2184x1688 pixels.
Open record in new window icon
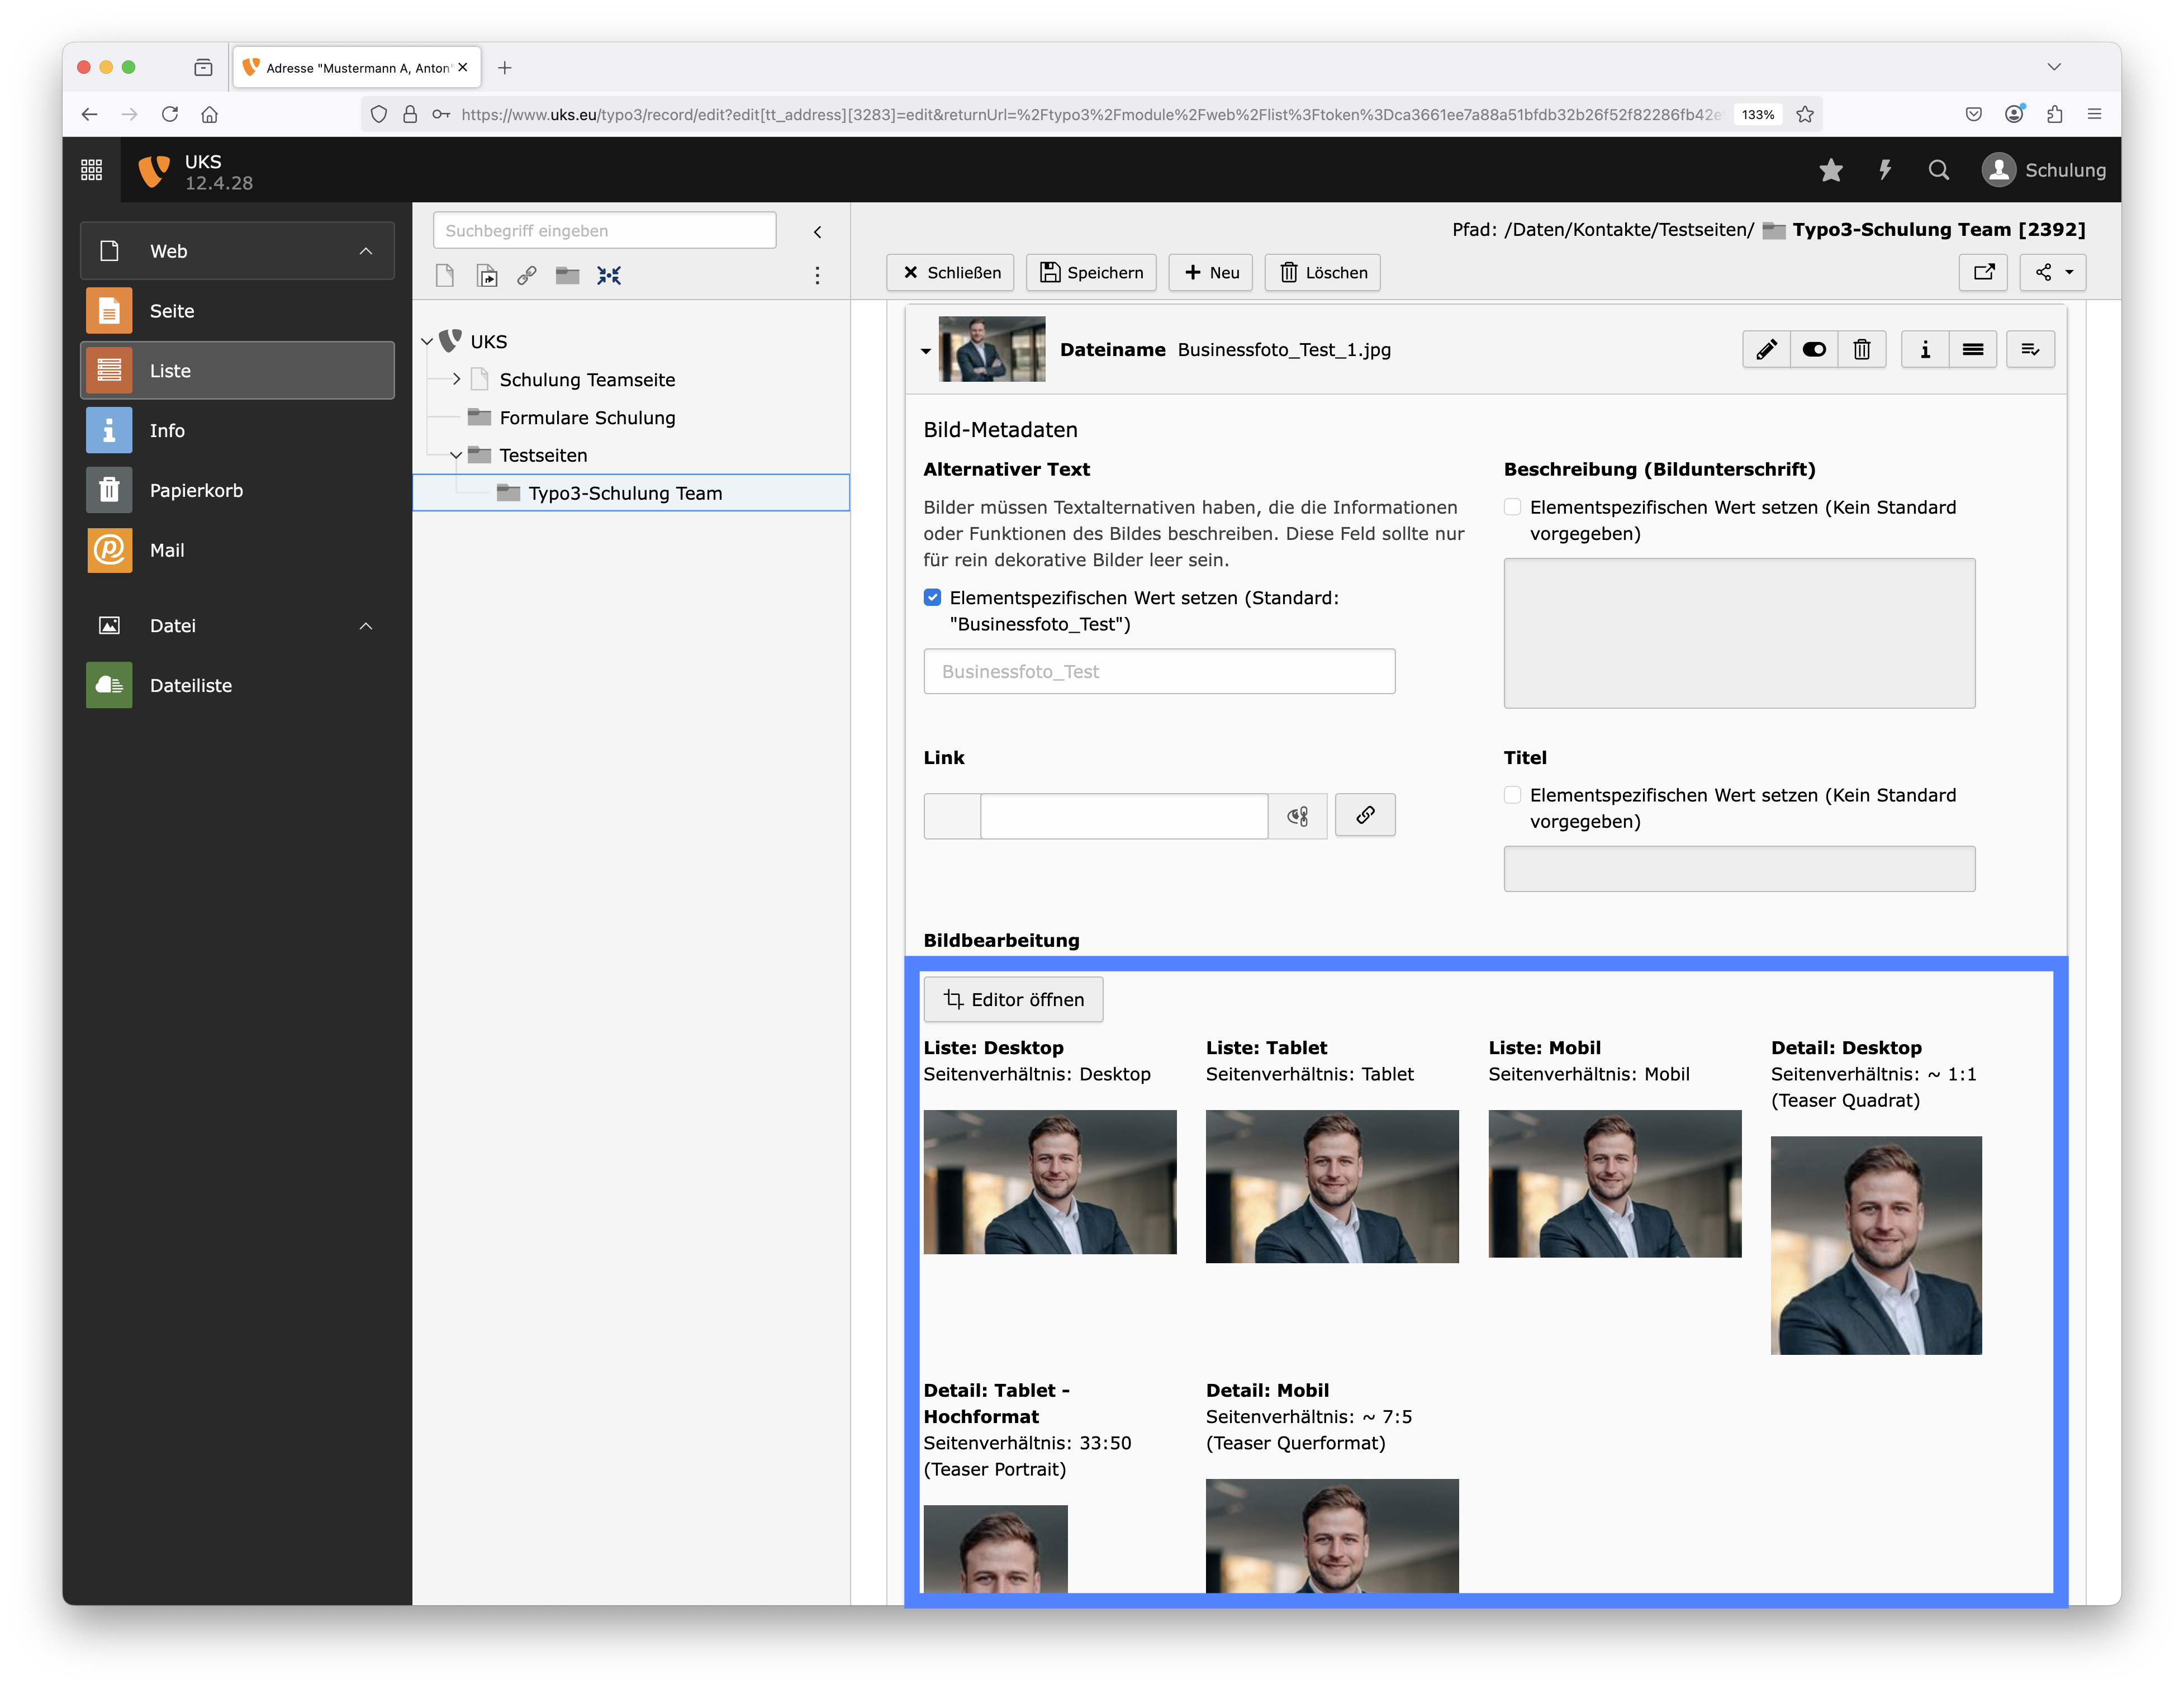1983,272
